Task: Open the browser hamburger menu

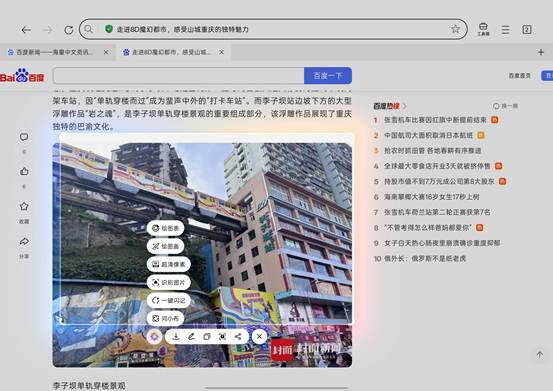Action: 505,30
